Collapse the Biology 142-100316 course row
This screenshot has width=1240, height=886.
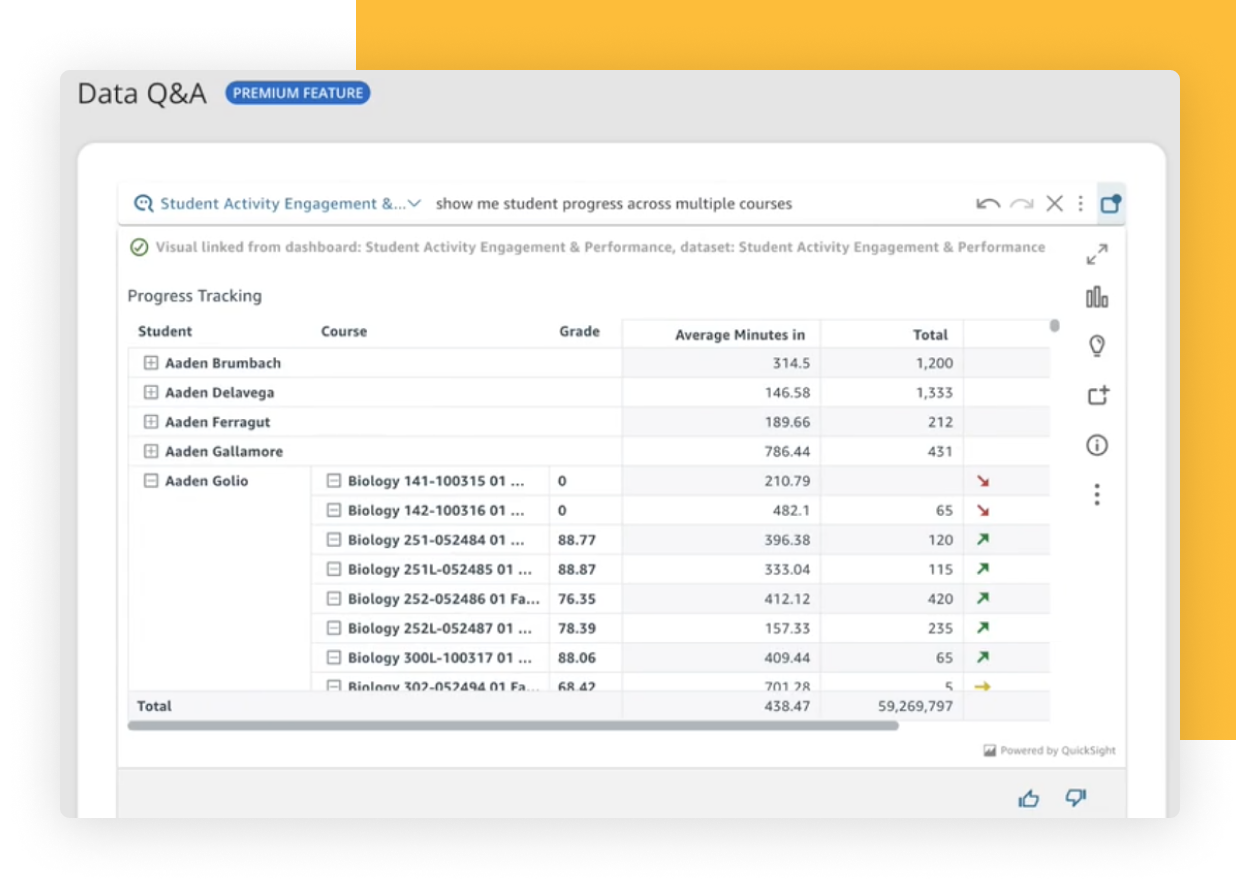(x=334, y=511)
